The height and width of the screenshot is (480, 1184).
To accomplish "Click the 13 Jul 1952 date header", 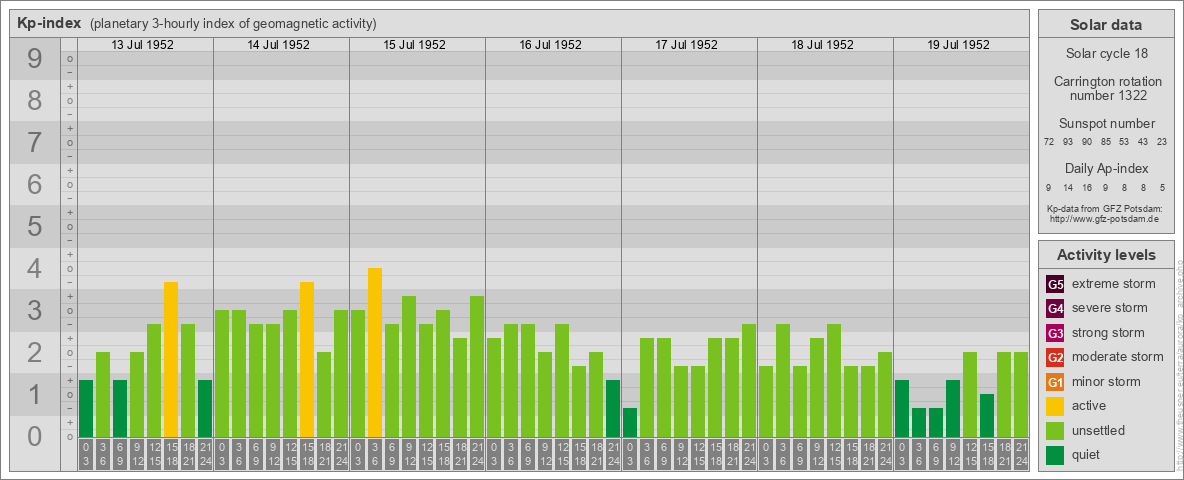I will point(143,45).
